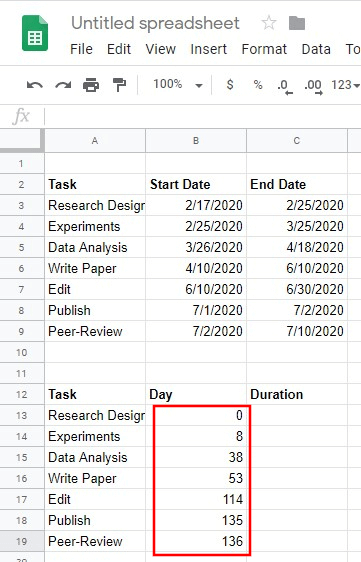Apply currency format with dollar icon
Screen dimensions: 361x562
click(230, 85)
